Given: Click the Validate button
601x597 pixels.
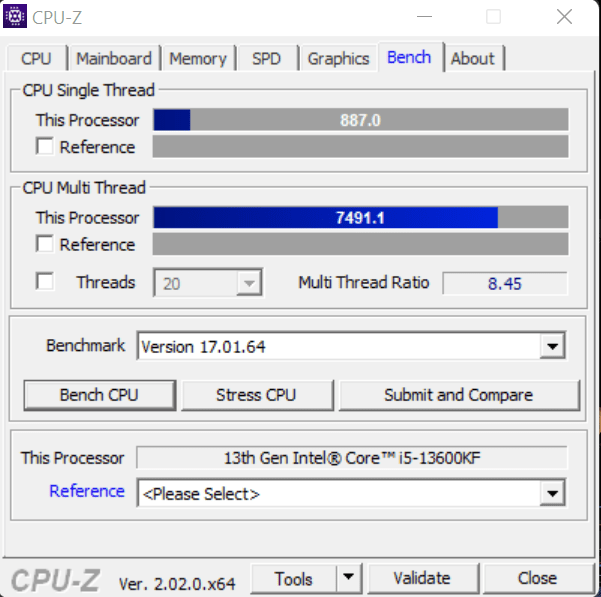Looking at the screenshot, I should click(423, 578).
